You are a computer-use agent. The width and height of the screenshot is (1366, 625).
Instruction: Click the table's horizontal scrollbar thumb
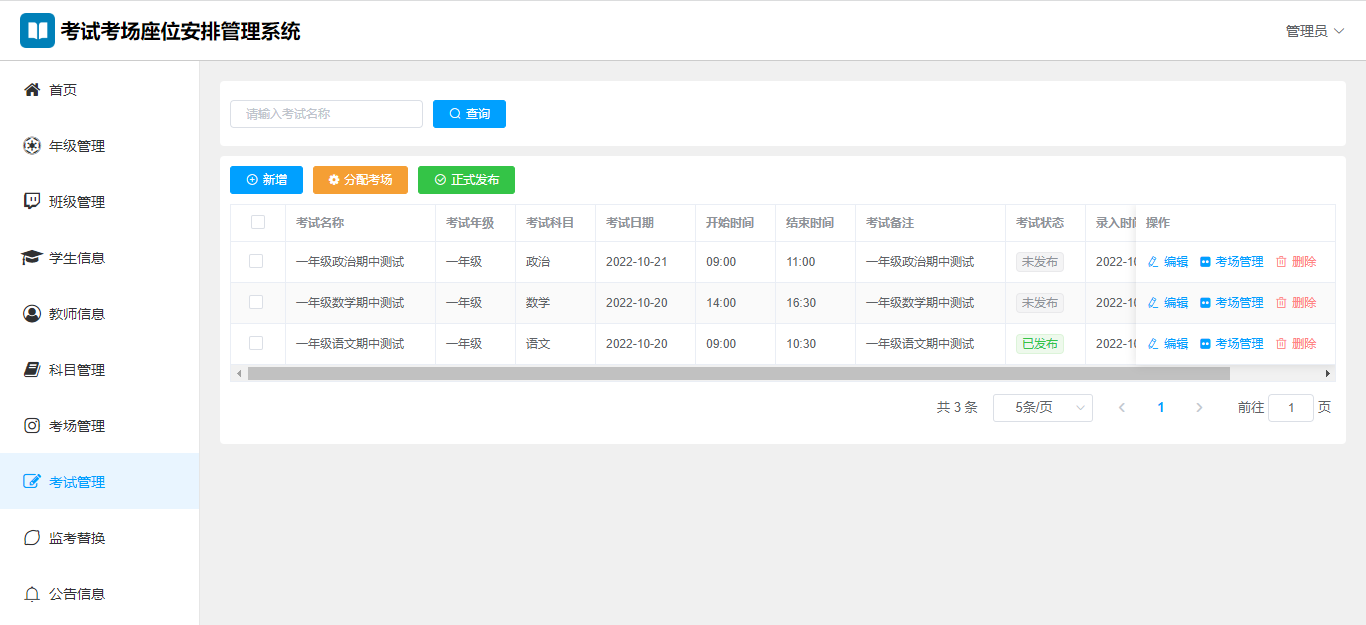point(738,374)
